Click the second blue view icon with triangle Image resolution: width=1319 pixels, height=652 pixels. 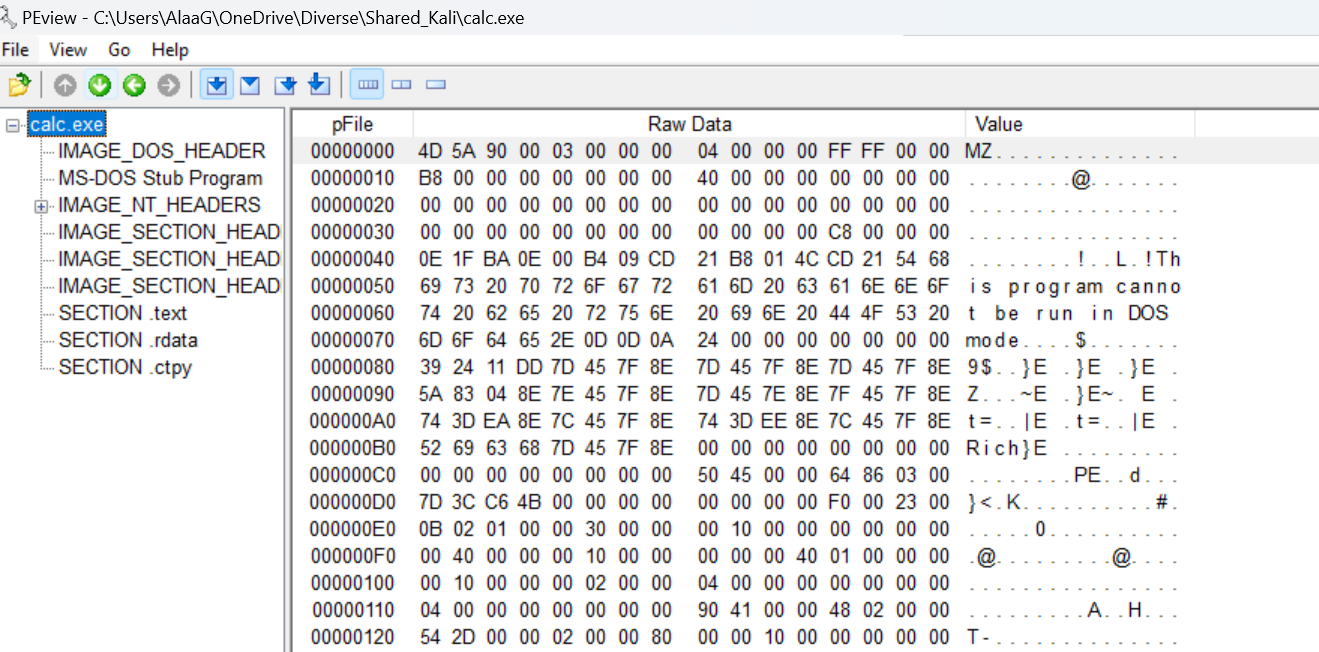[250, 86]
